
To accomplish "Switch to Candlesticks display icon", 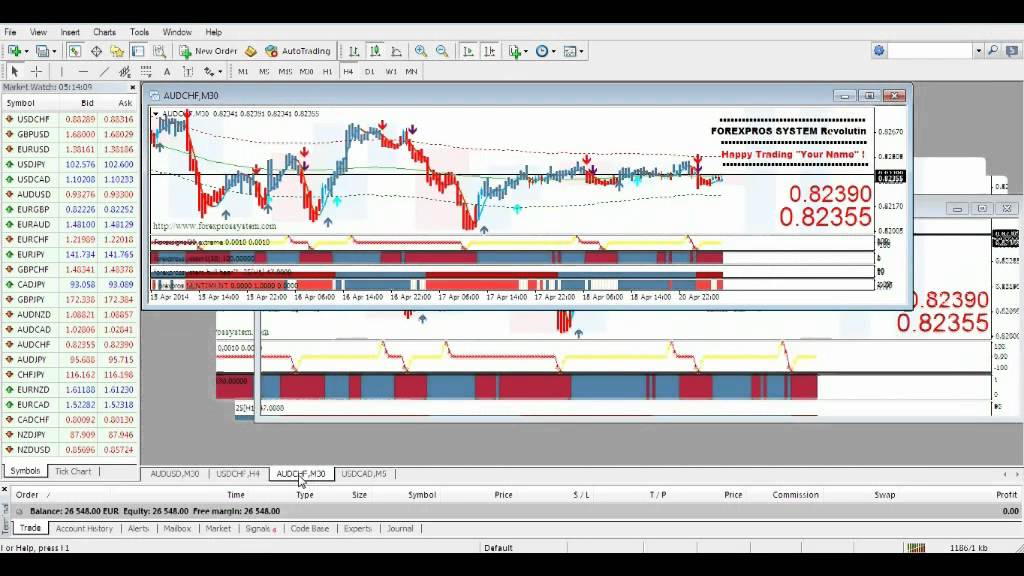I will click(x=375, y=51).
